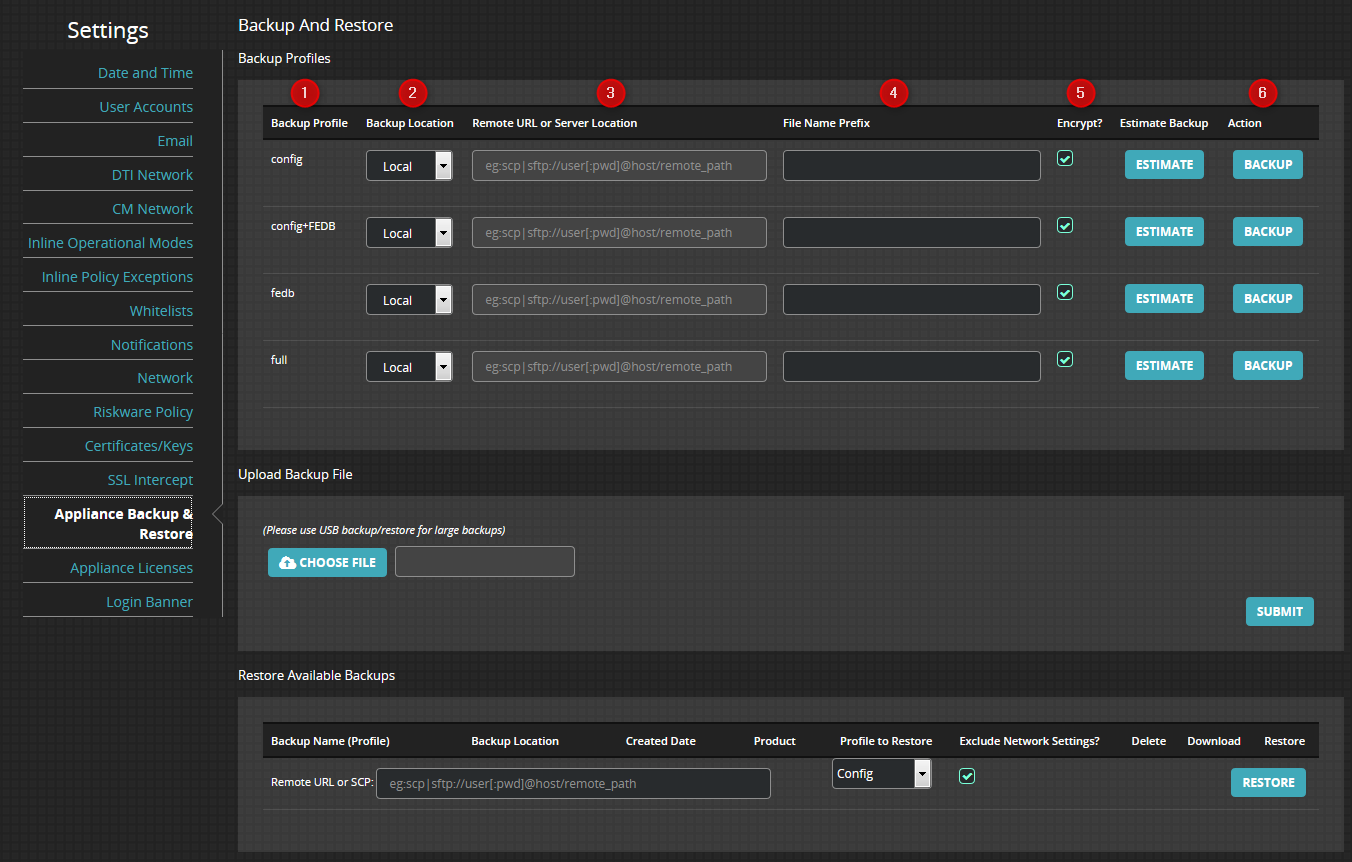Go to User Accounts settings
Screen dimensions: 1352x862
146,107
